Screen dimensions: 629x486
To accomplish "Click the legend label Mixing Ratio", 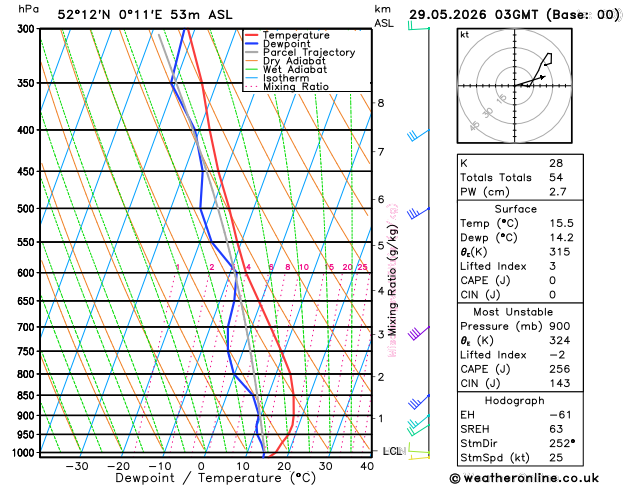I will point(296,87).
